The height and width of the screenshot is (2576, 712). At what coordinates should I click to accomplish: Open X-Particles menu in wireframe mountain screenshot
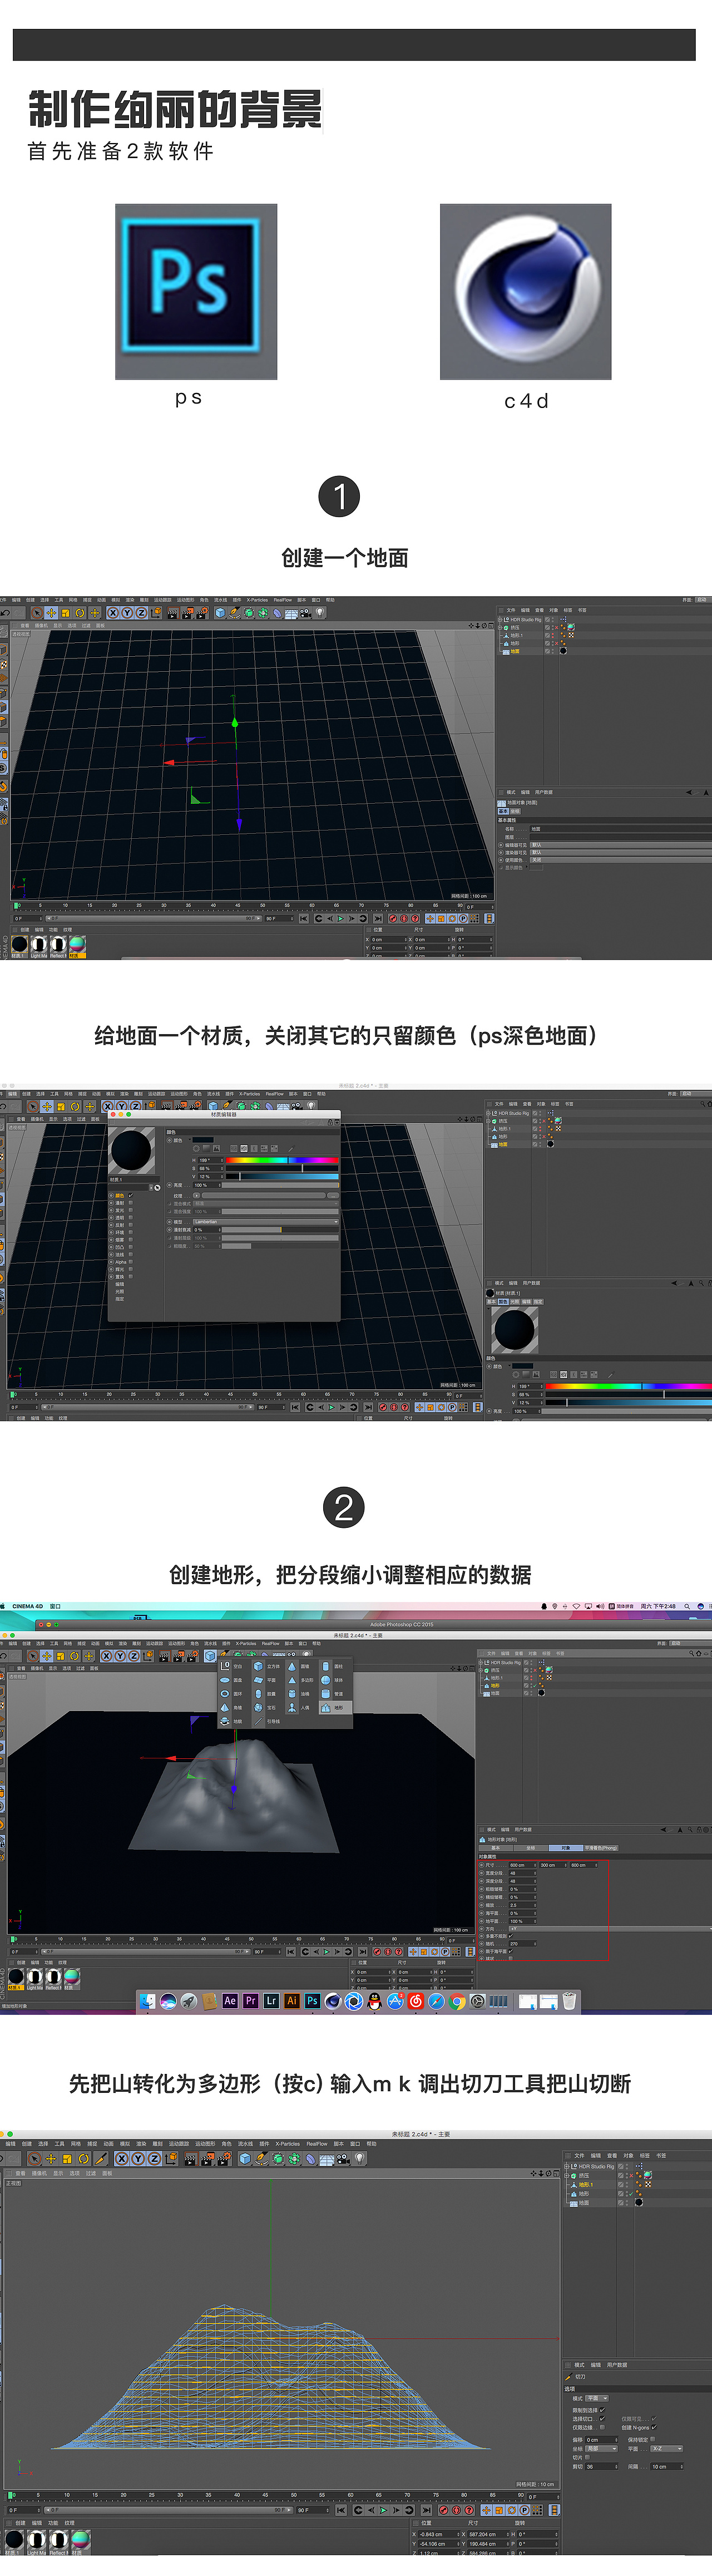(288, 2144)
